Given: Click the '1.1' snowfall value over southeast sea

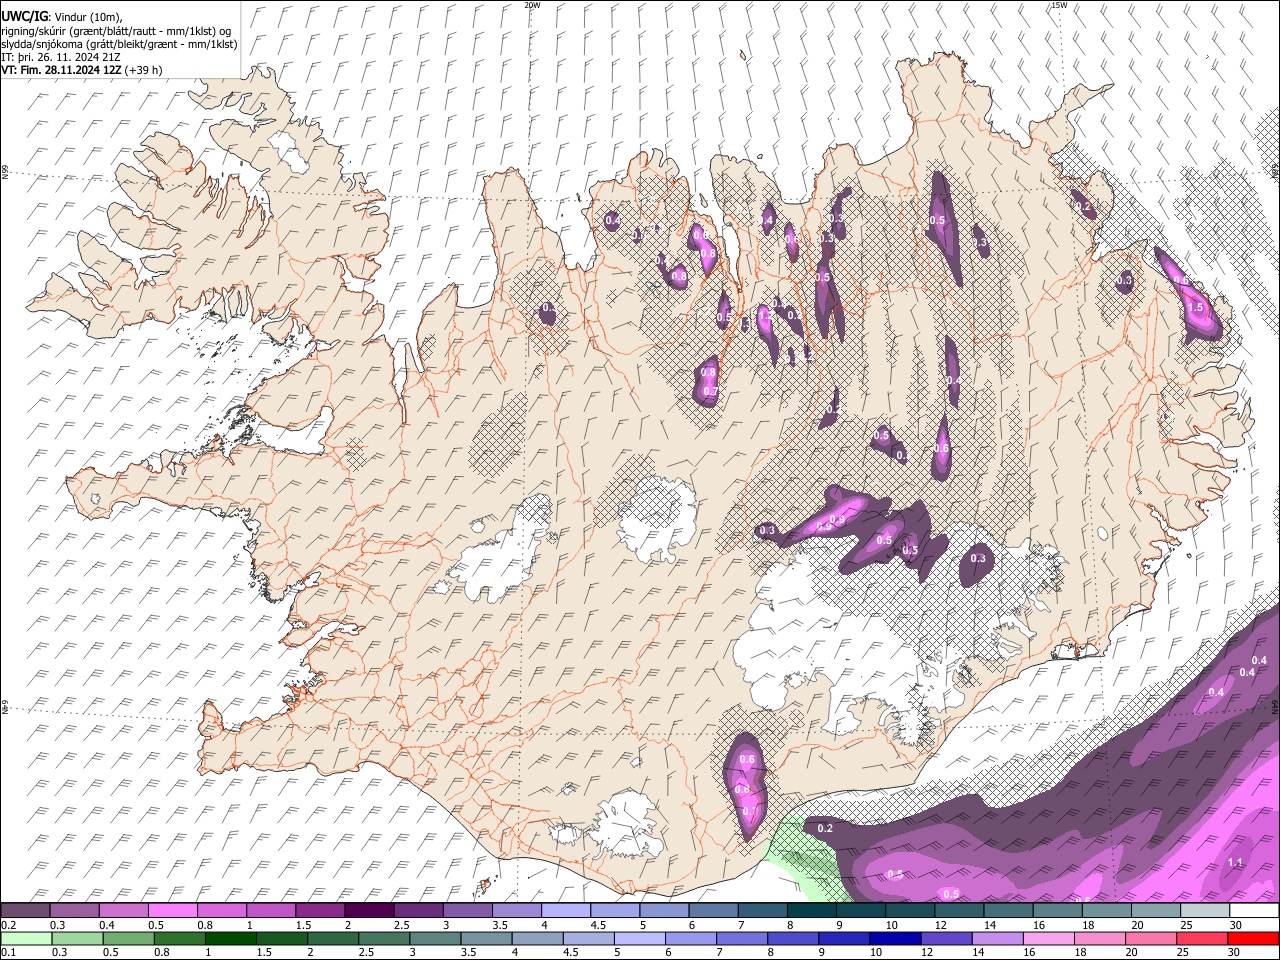Looking at the screenshot, I should click(x=1235, y=862).
